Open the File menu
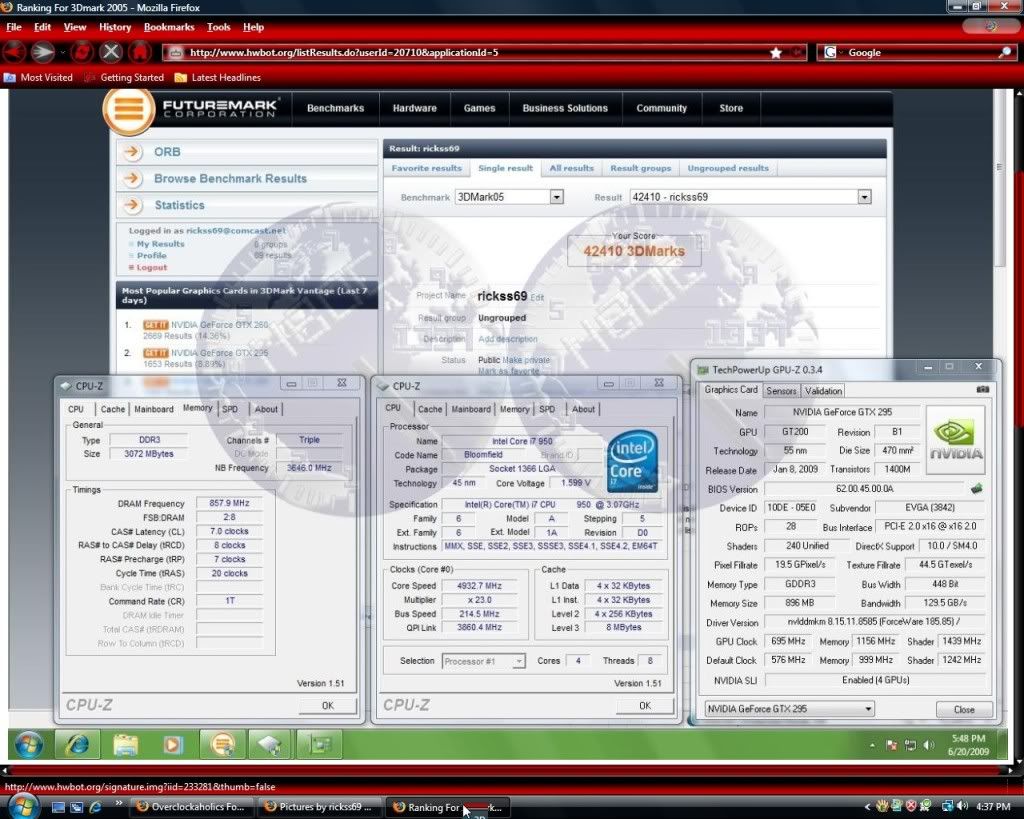This screenshot has width=1024, height=819. tap(14, 27)
